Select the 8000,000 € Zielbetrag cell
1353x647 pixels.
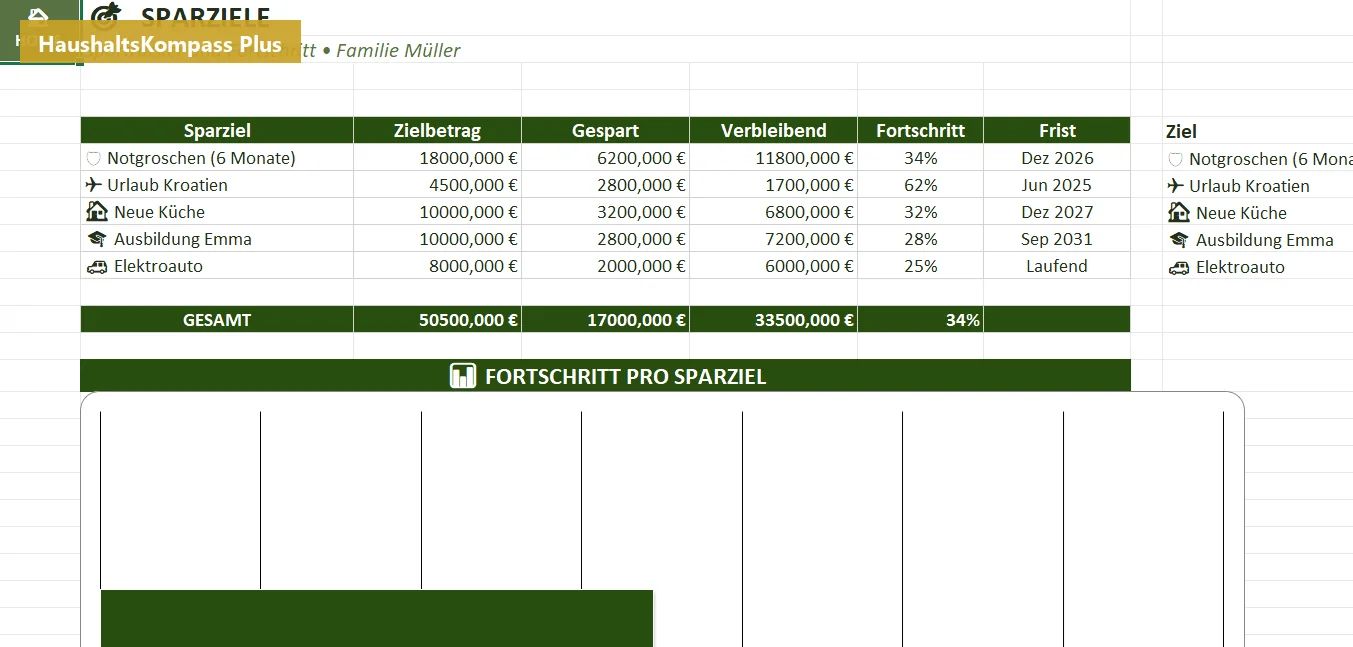point(437,266)
